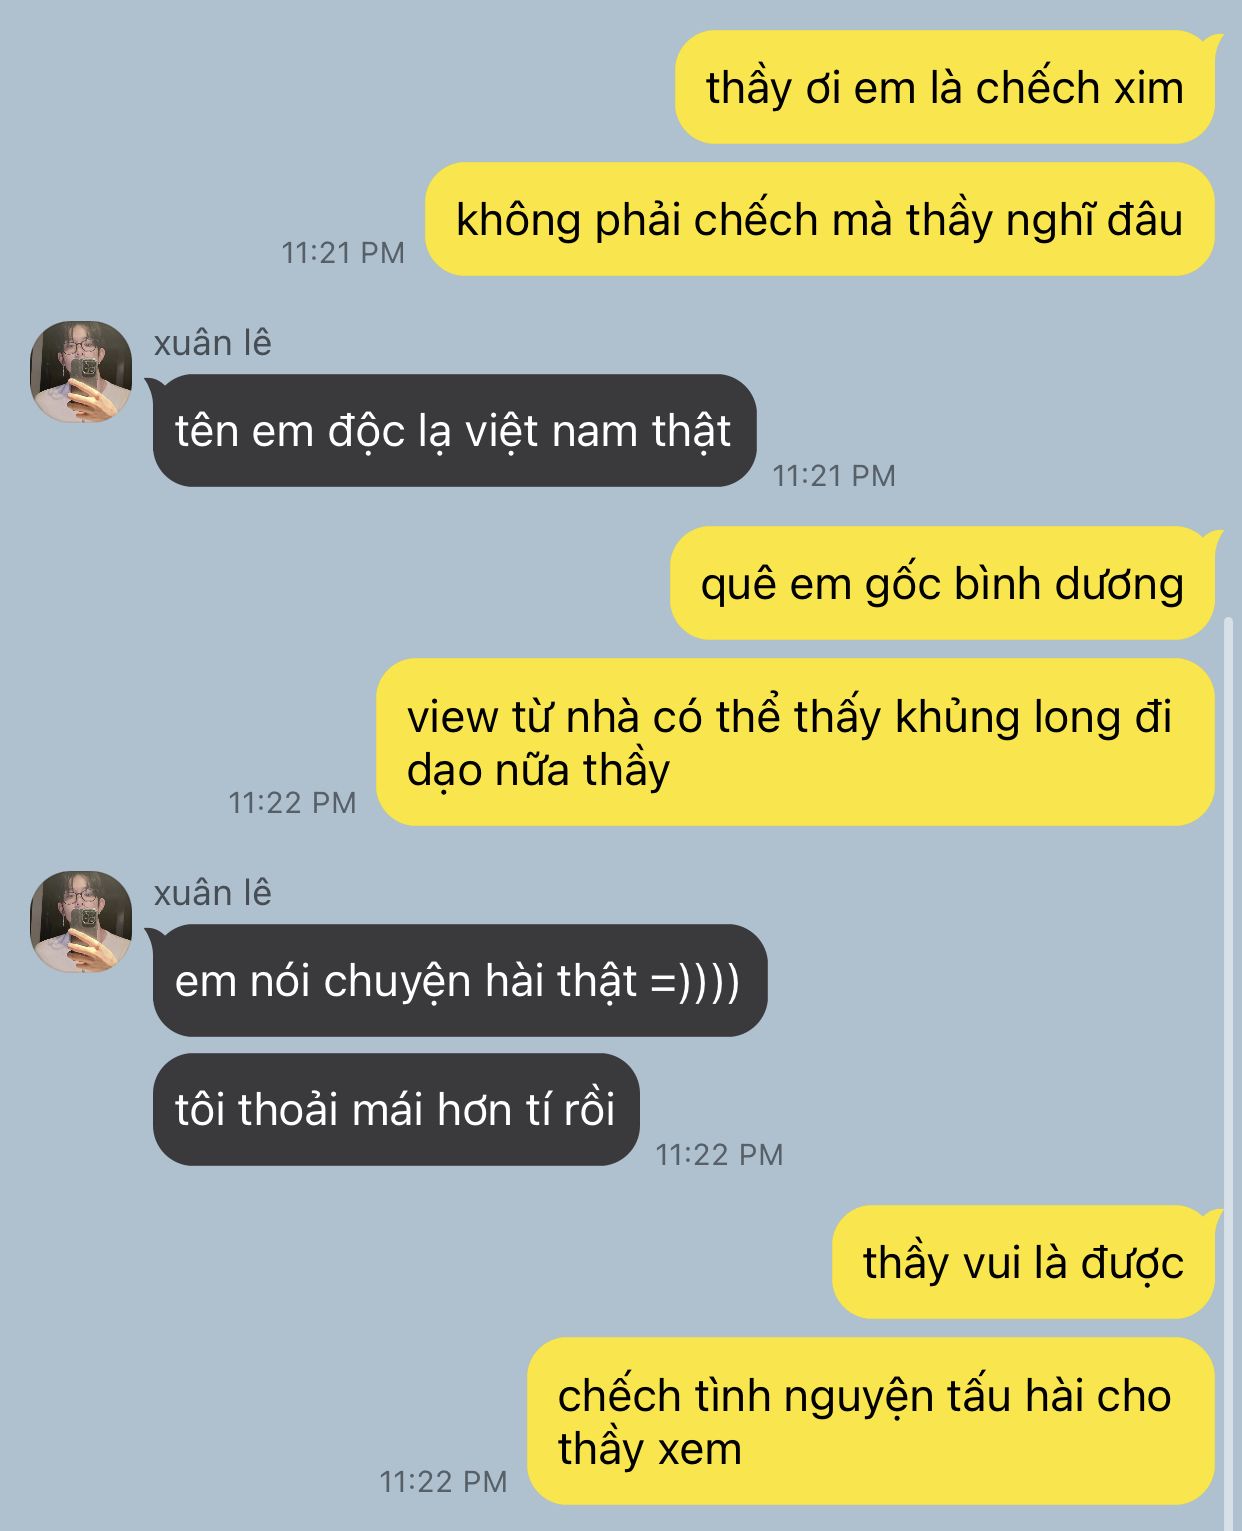Tap the 11:22 PM timestamp after 'tôi thoải mái' bubble
Image resolution: width=1242 pixels, height=1531 pixels.
(x=719, y=1155)
